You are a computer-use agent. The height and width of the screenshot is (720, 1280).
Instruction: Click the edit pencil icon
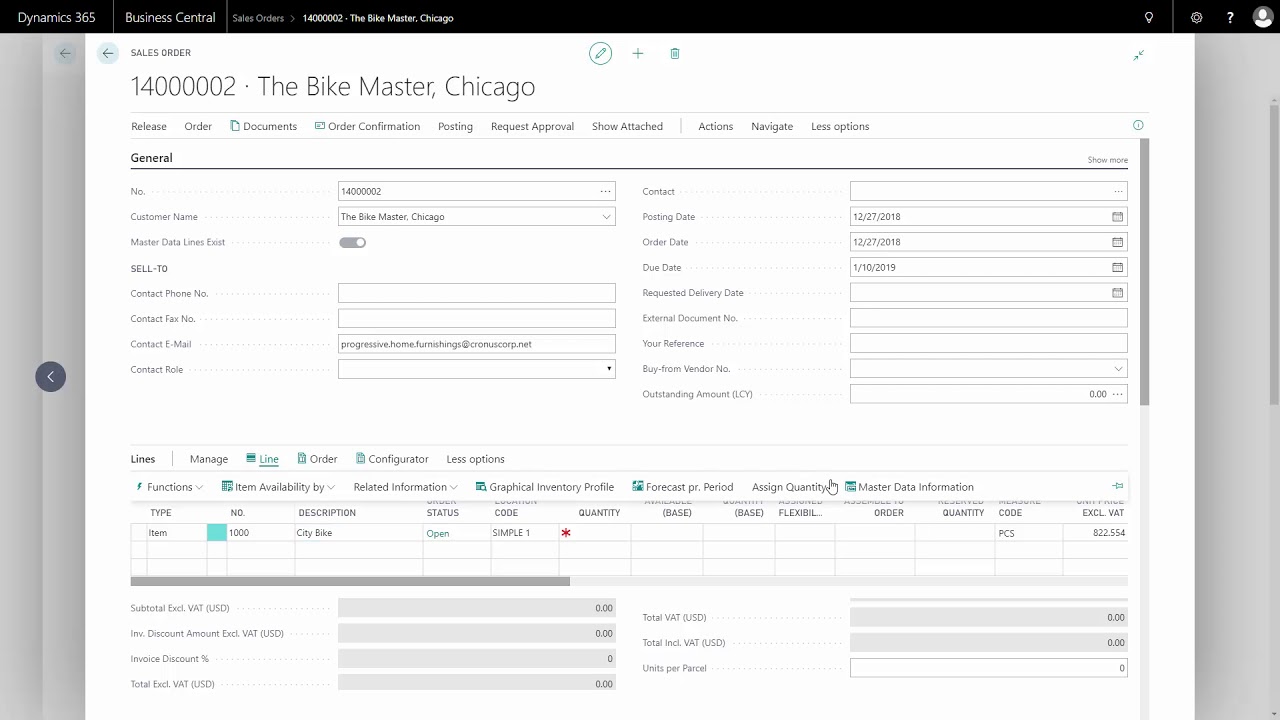click(x=600, y=54)
